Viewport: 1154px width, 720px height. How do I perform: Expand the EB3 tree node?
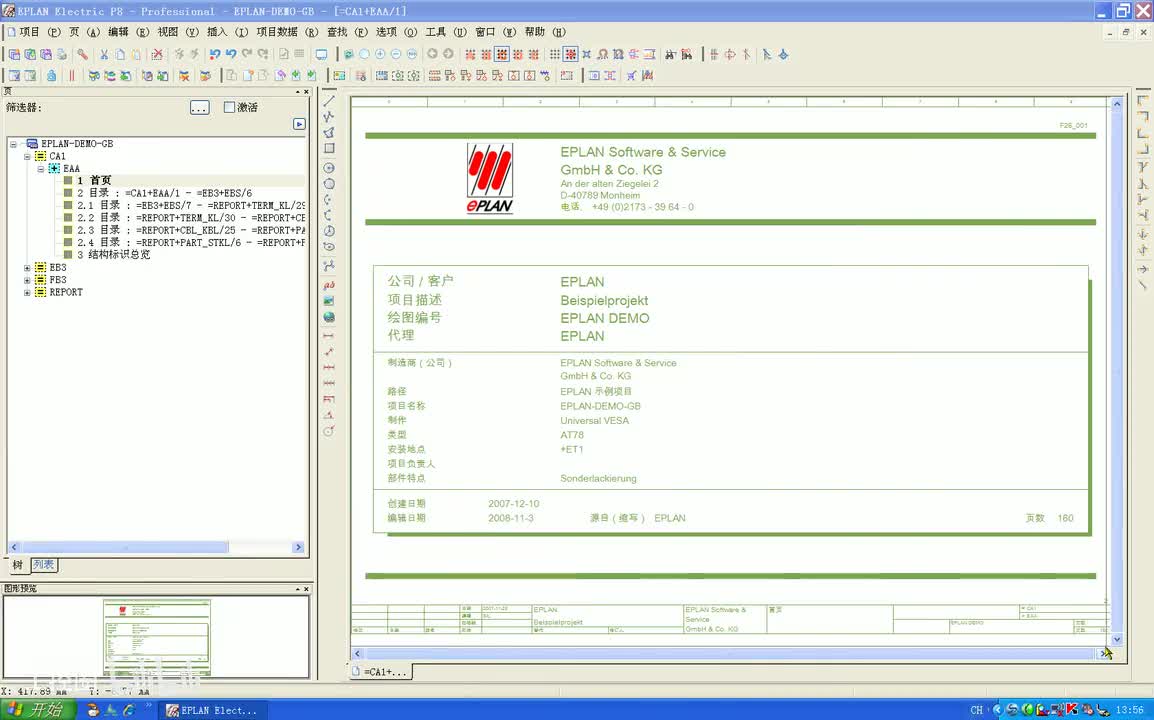tap(27, 268)
